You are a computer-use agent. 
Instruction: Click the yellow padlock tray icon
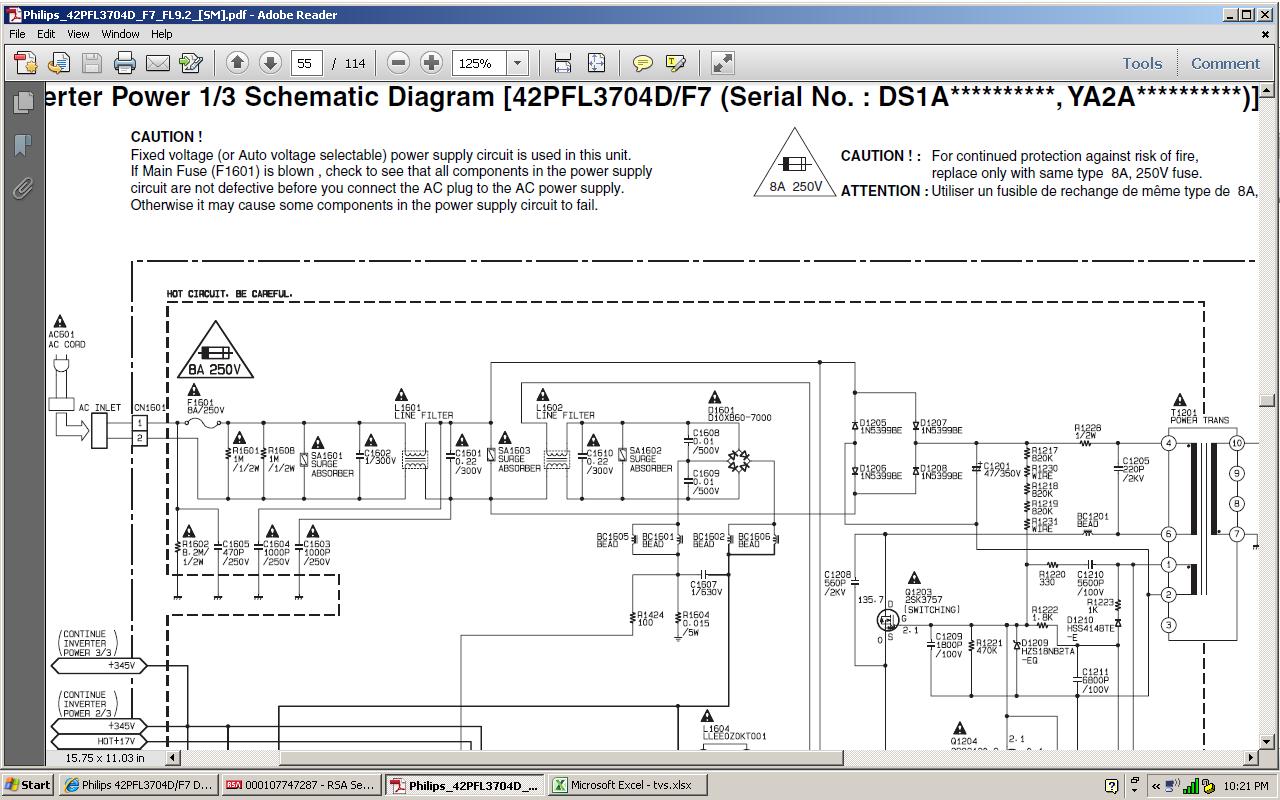pos(1207,785)
